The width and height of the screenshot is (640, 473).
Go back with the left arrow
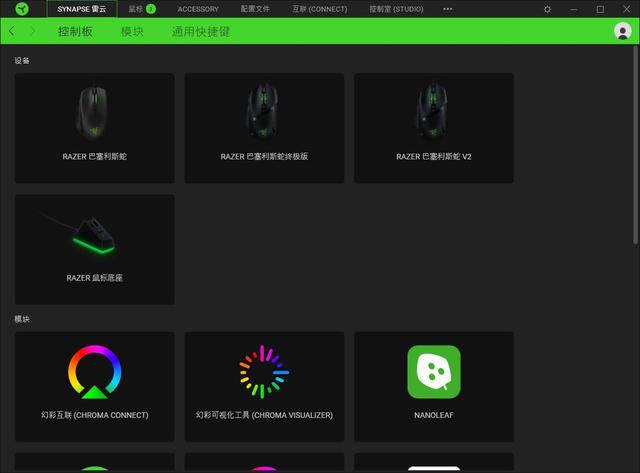pos(11,31)
